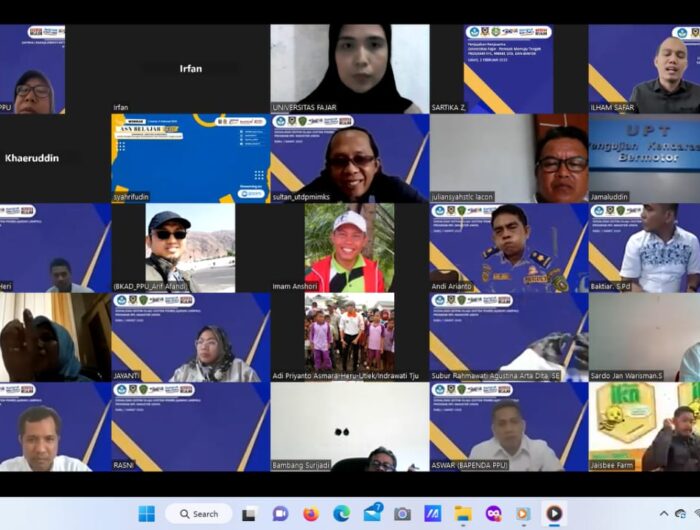Image resolution: width=700 pixels, height=530 pixels.
Task: Launch Firefox from the taskbar
Action: [x=310, y=514]
